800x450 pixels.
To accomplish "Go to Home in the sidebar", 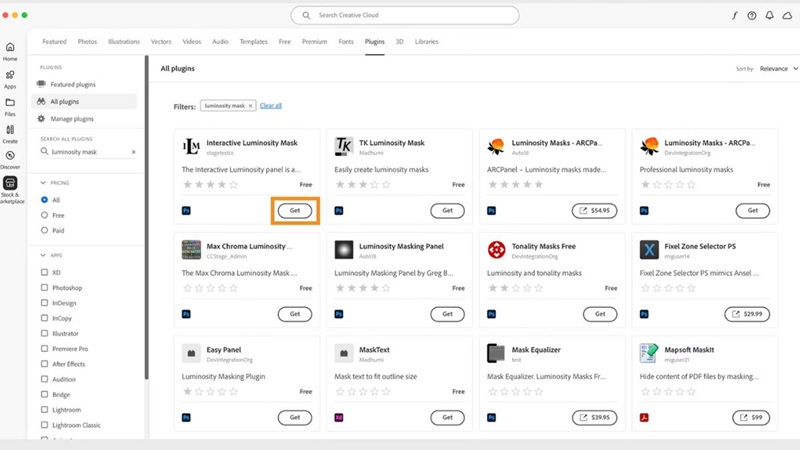I will tap(10, 51).
